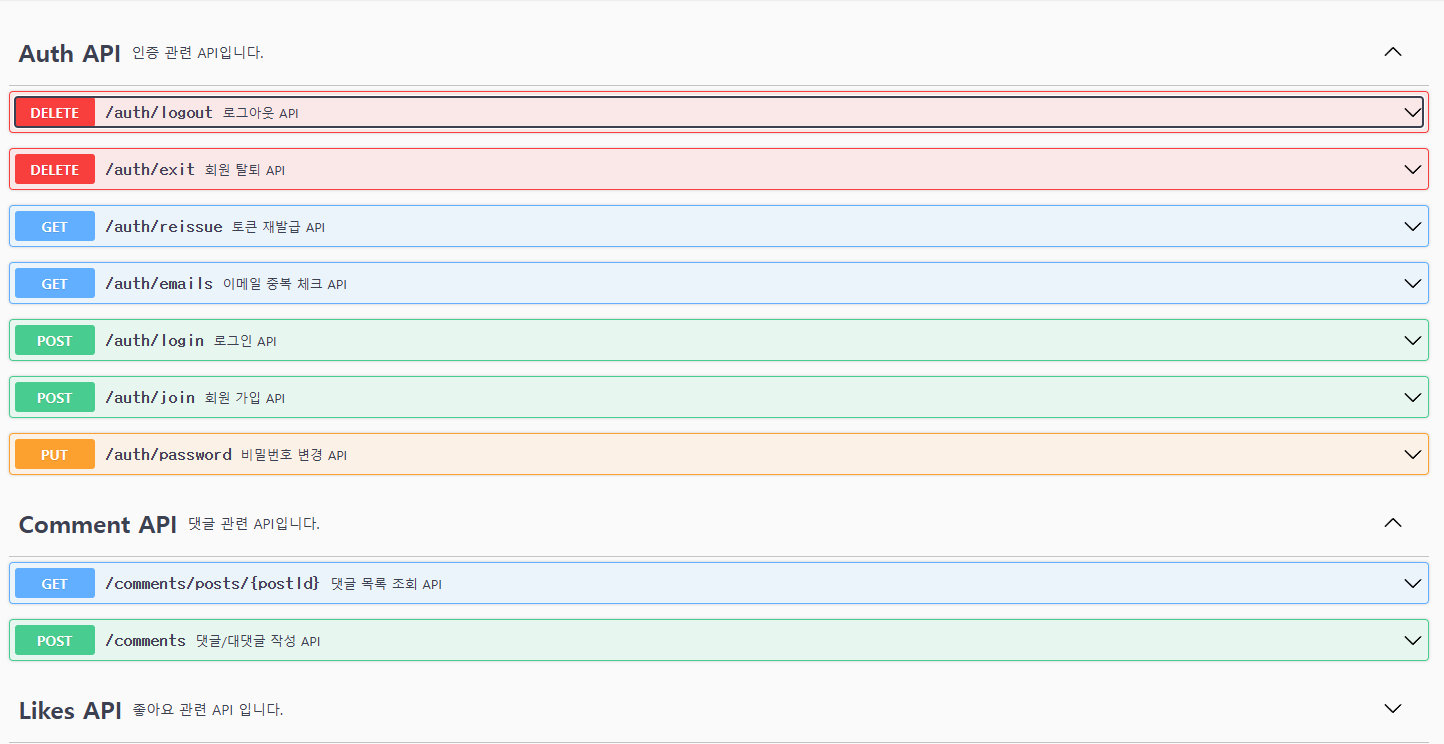Viewport: 1444px width, 744px height.
Task: Click the '토큰 재발급 API' description text
Action: coord(279,228)
